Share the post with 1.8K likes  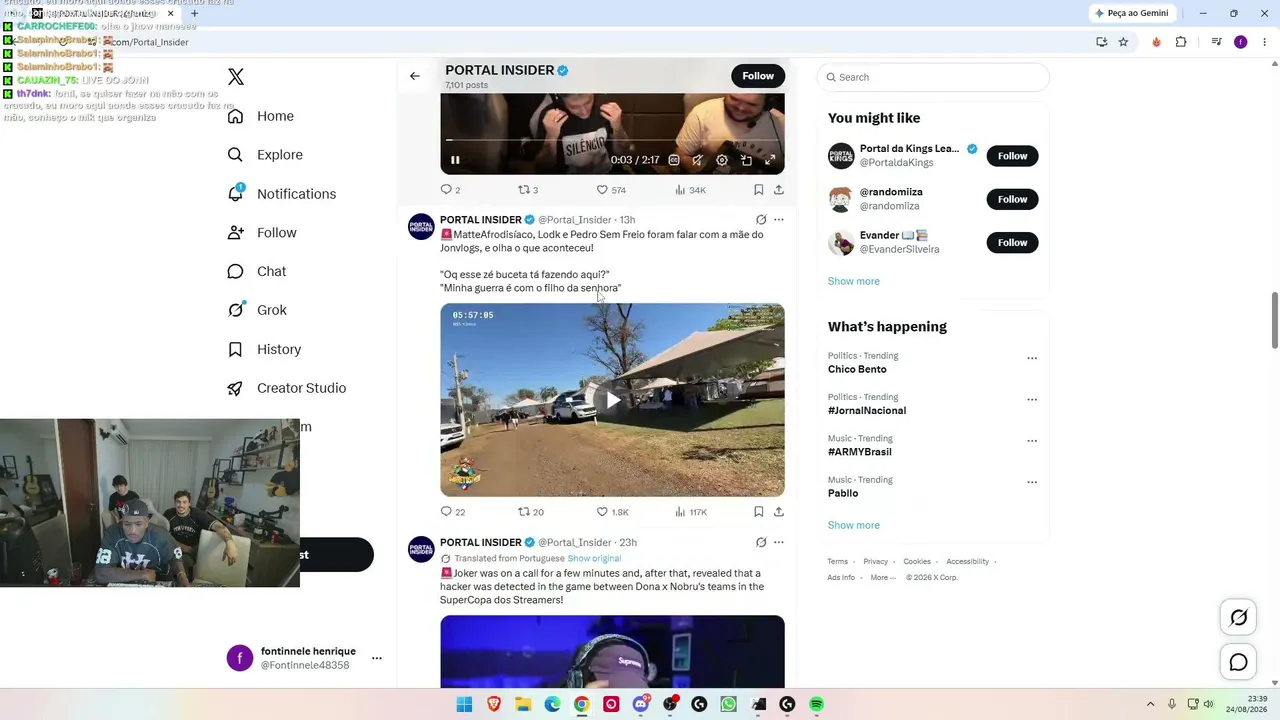pyautogui.click(x=779, y=512)
